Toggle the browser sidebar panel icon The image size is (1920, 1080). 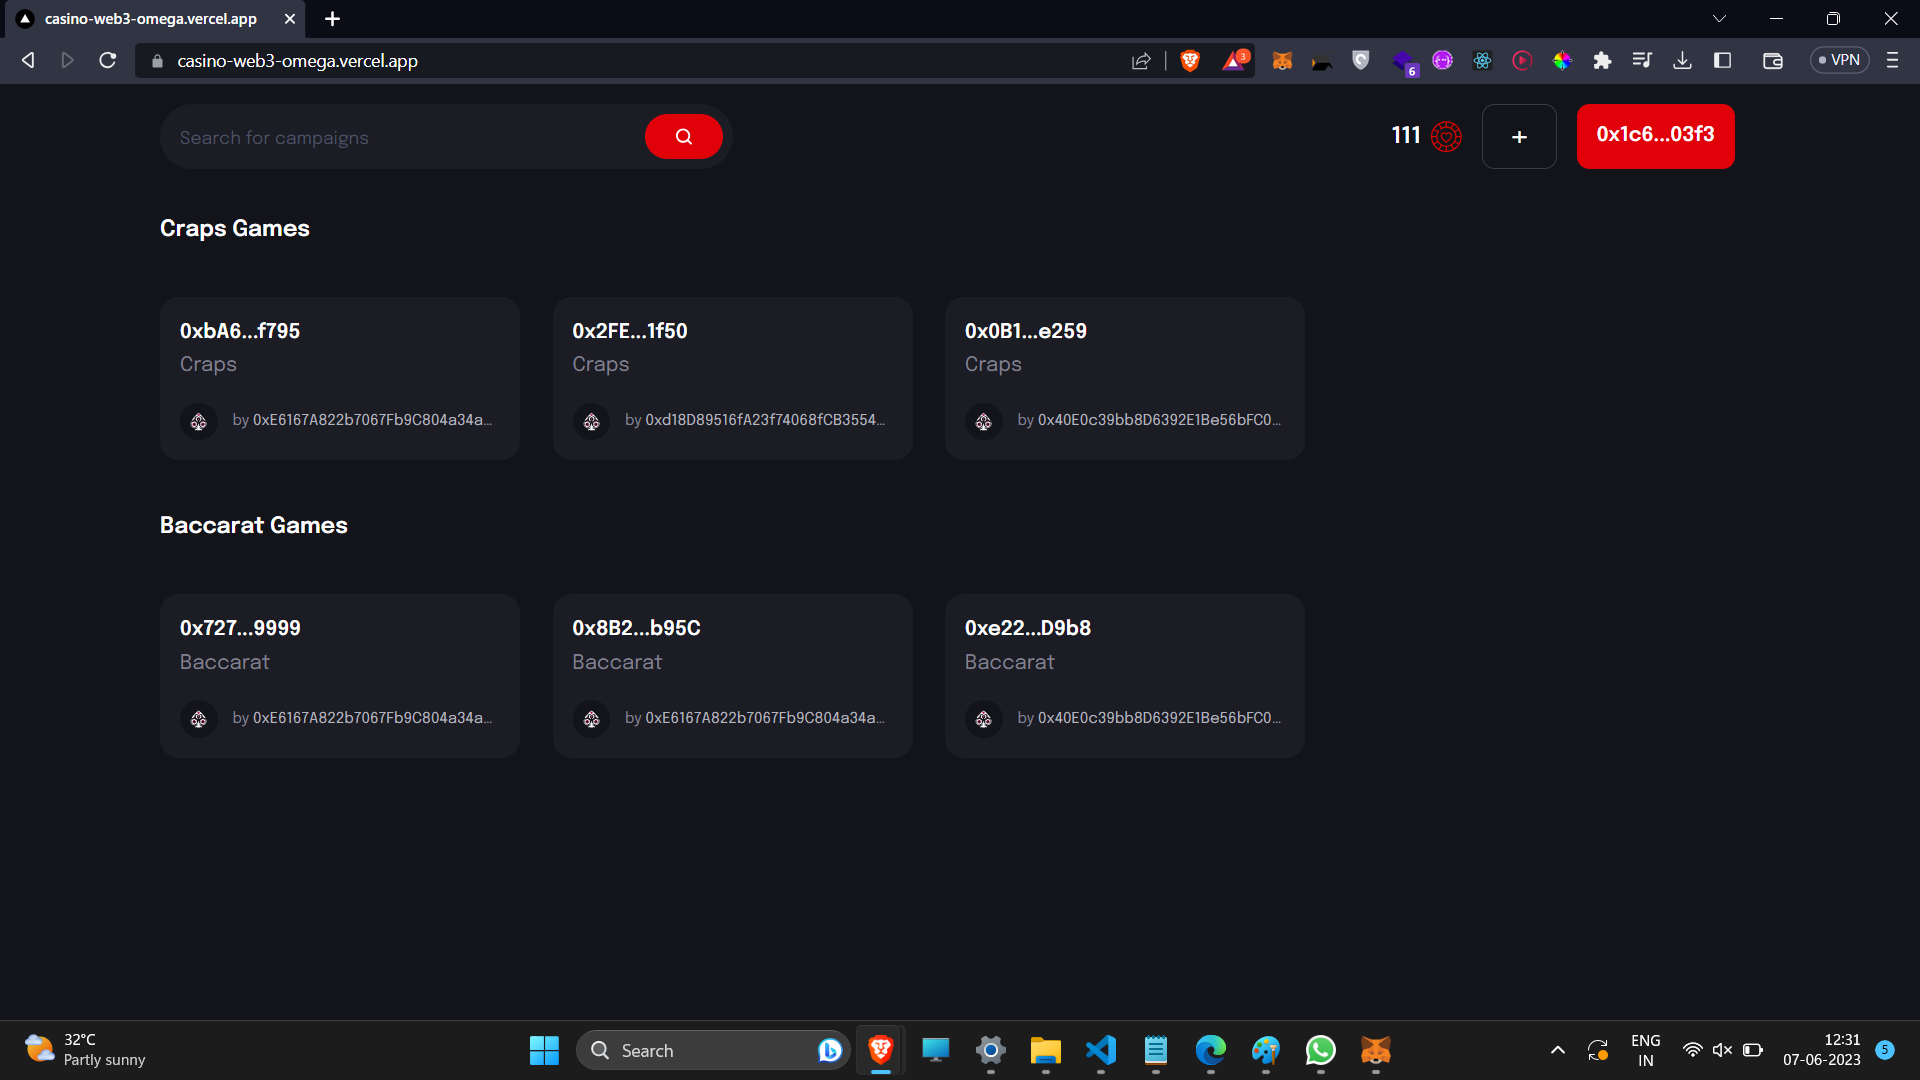click(1722, 61)
